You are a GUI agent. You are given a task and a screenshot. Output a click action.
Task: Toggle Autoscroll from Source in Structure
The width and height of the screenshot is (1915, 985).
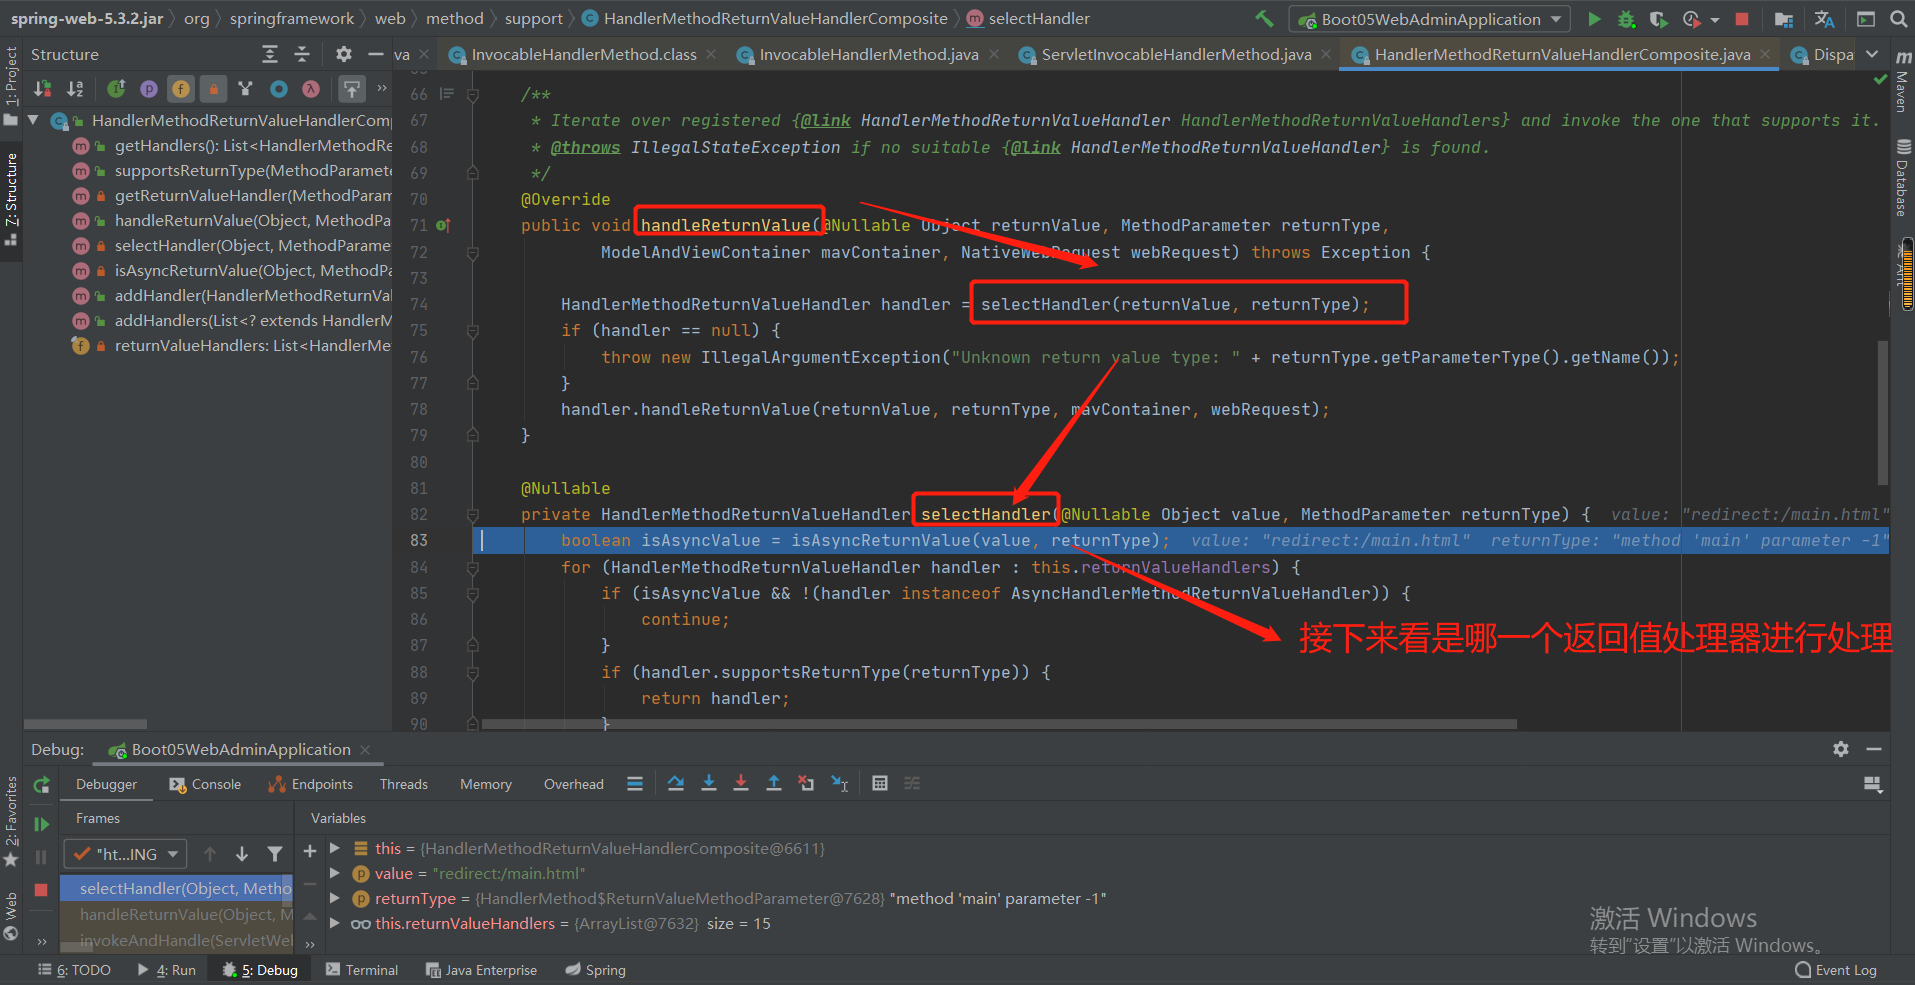click(352, 89)
